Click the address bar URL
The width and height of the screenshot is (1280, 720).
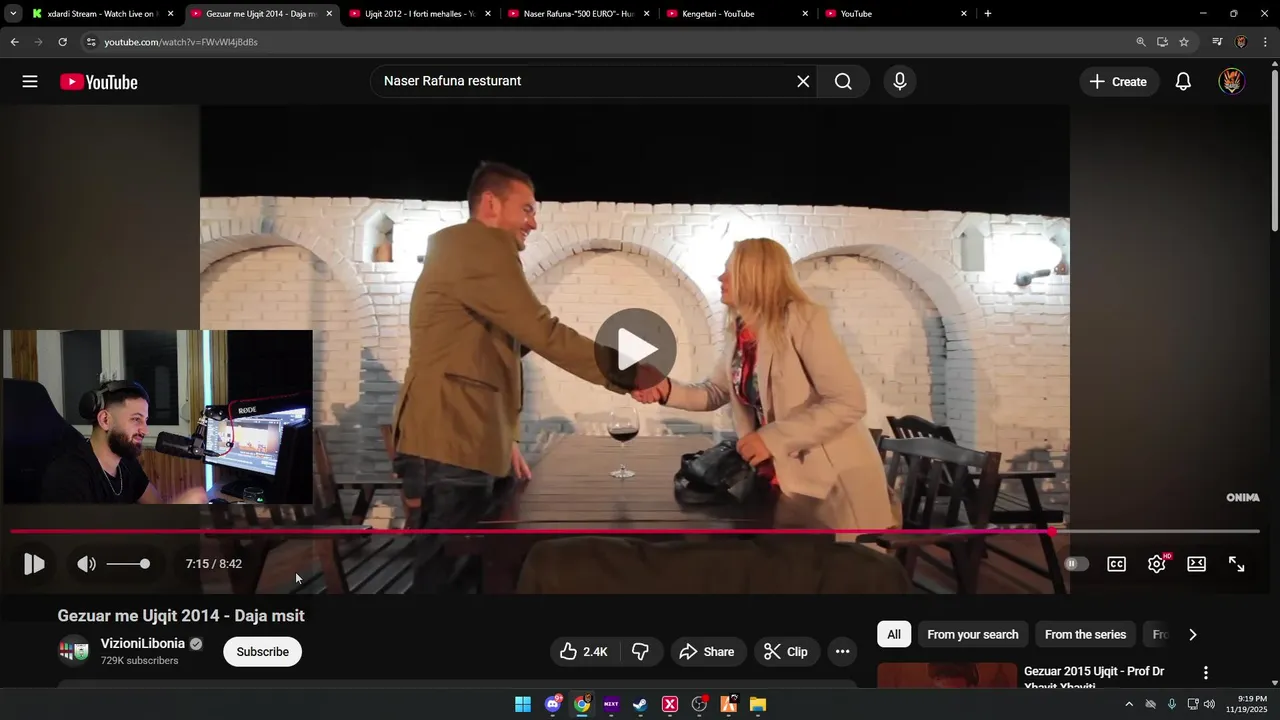pyautogui.click(x=181, y=42)
